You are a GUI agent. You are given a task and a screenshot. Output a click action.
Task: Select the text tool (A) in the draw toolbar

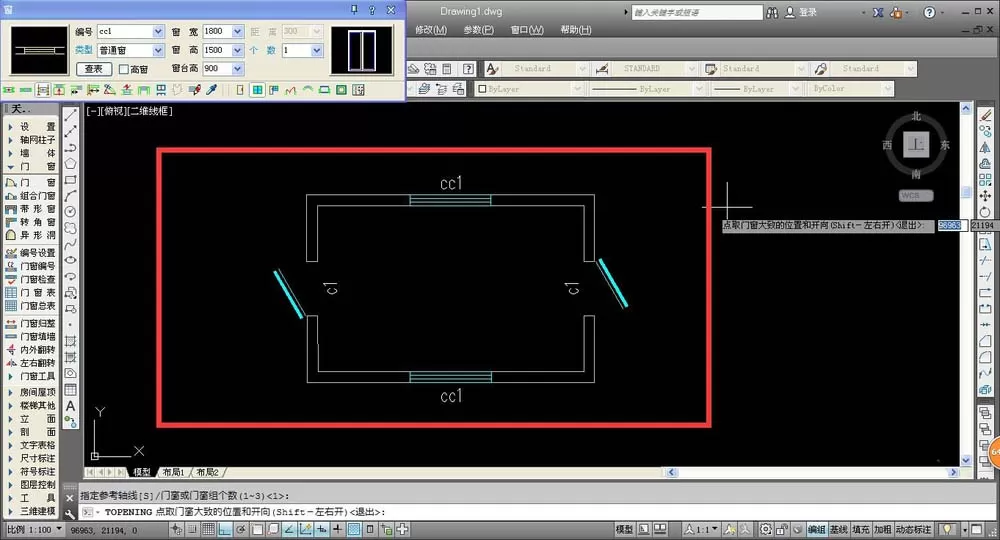point(70,406)
